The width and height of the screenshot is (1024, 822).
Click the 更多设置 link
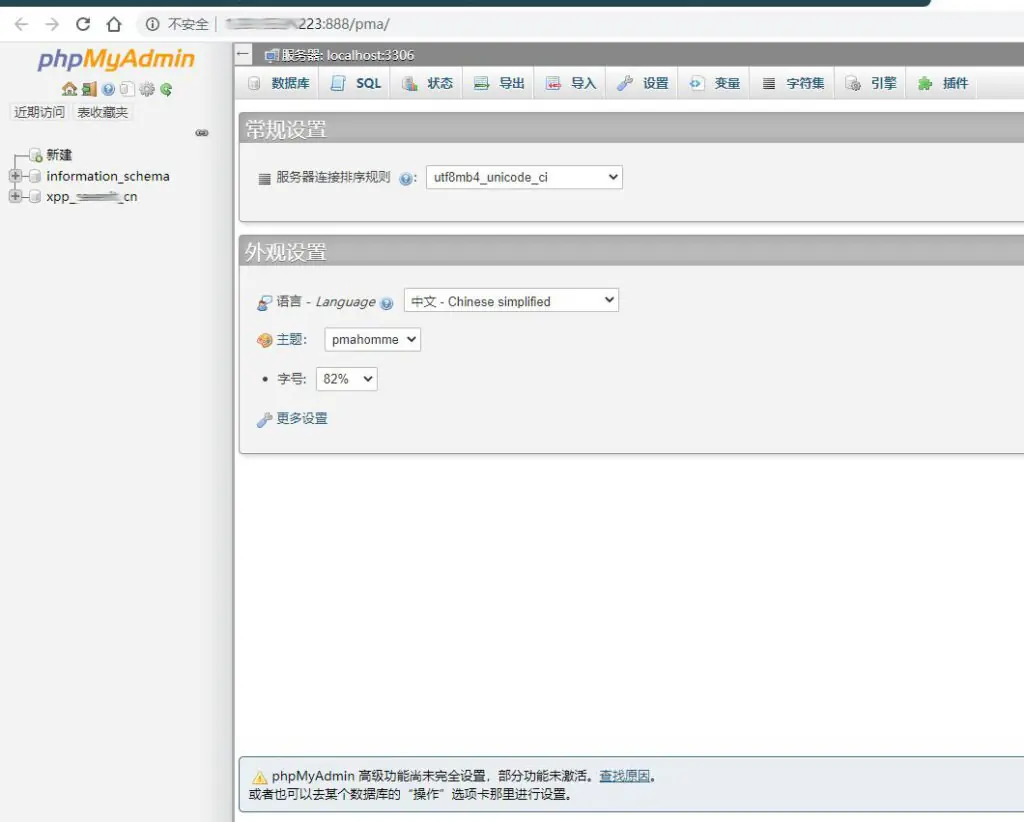pyautogui.click(x=302, y=418)
